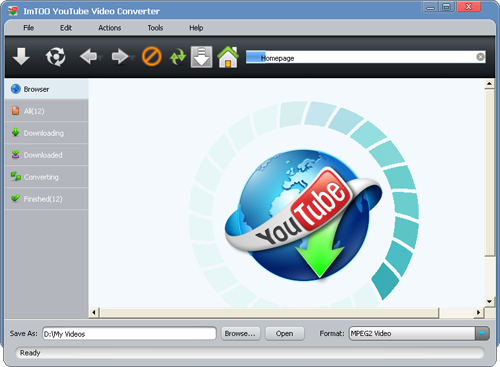The image size is (500, 367).
Task: Click the Open button
Action: (285, 333)
